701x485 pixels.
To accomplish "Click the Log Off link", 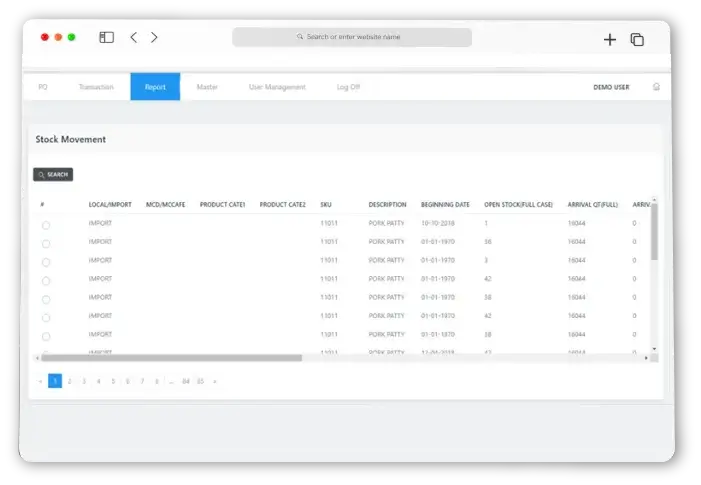I will click(x=348, y=87).
